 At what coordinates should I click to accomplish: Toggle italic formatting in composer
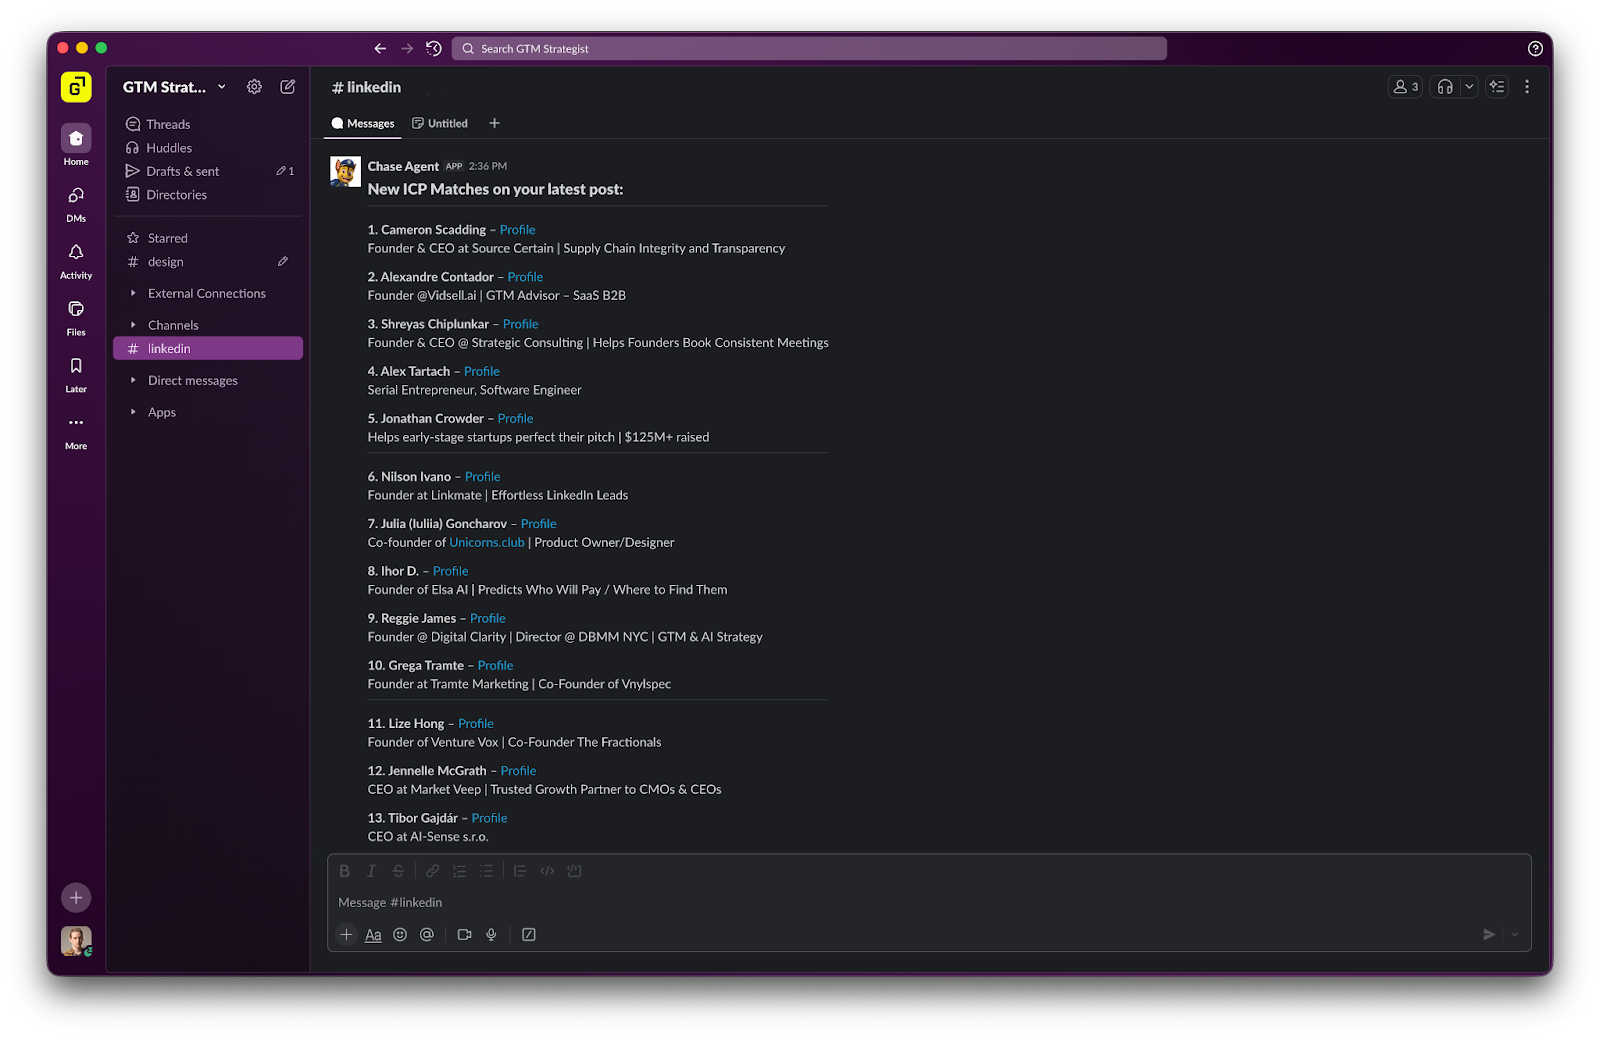point(371,871)
